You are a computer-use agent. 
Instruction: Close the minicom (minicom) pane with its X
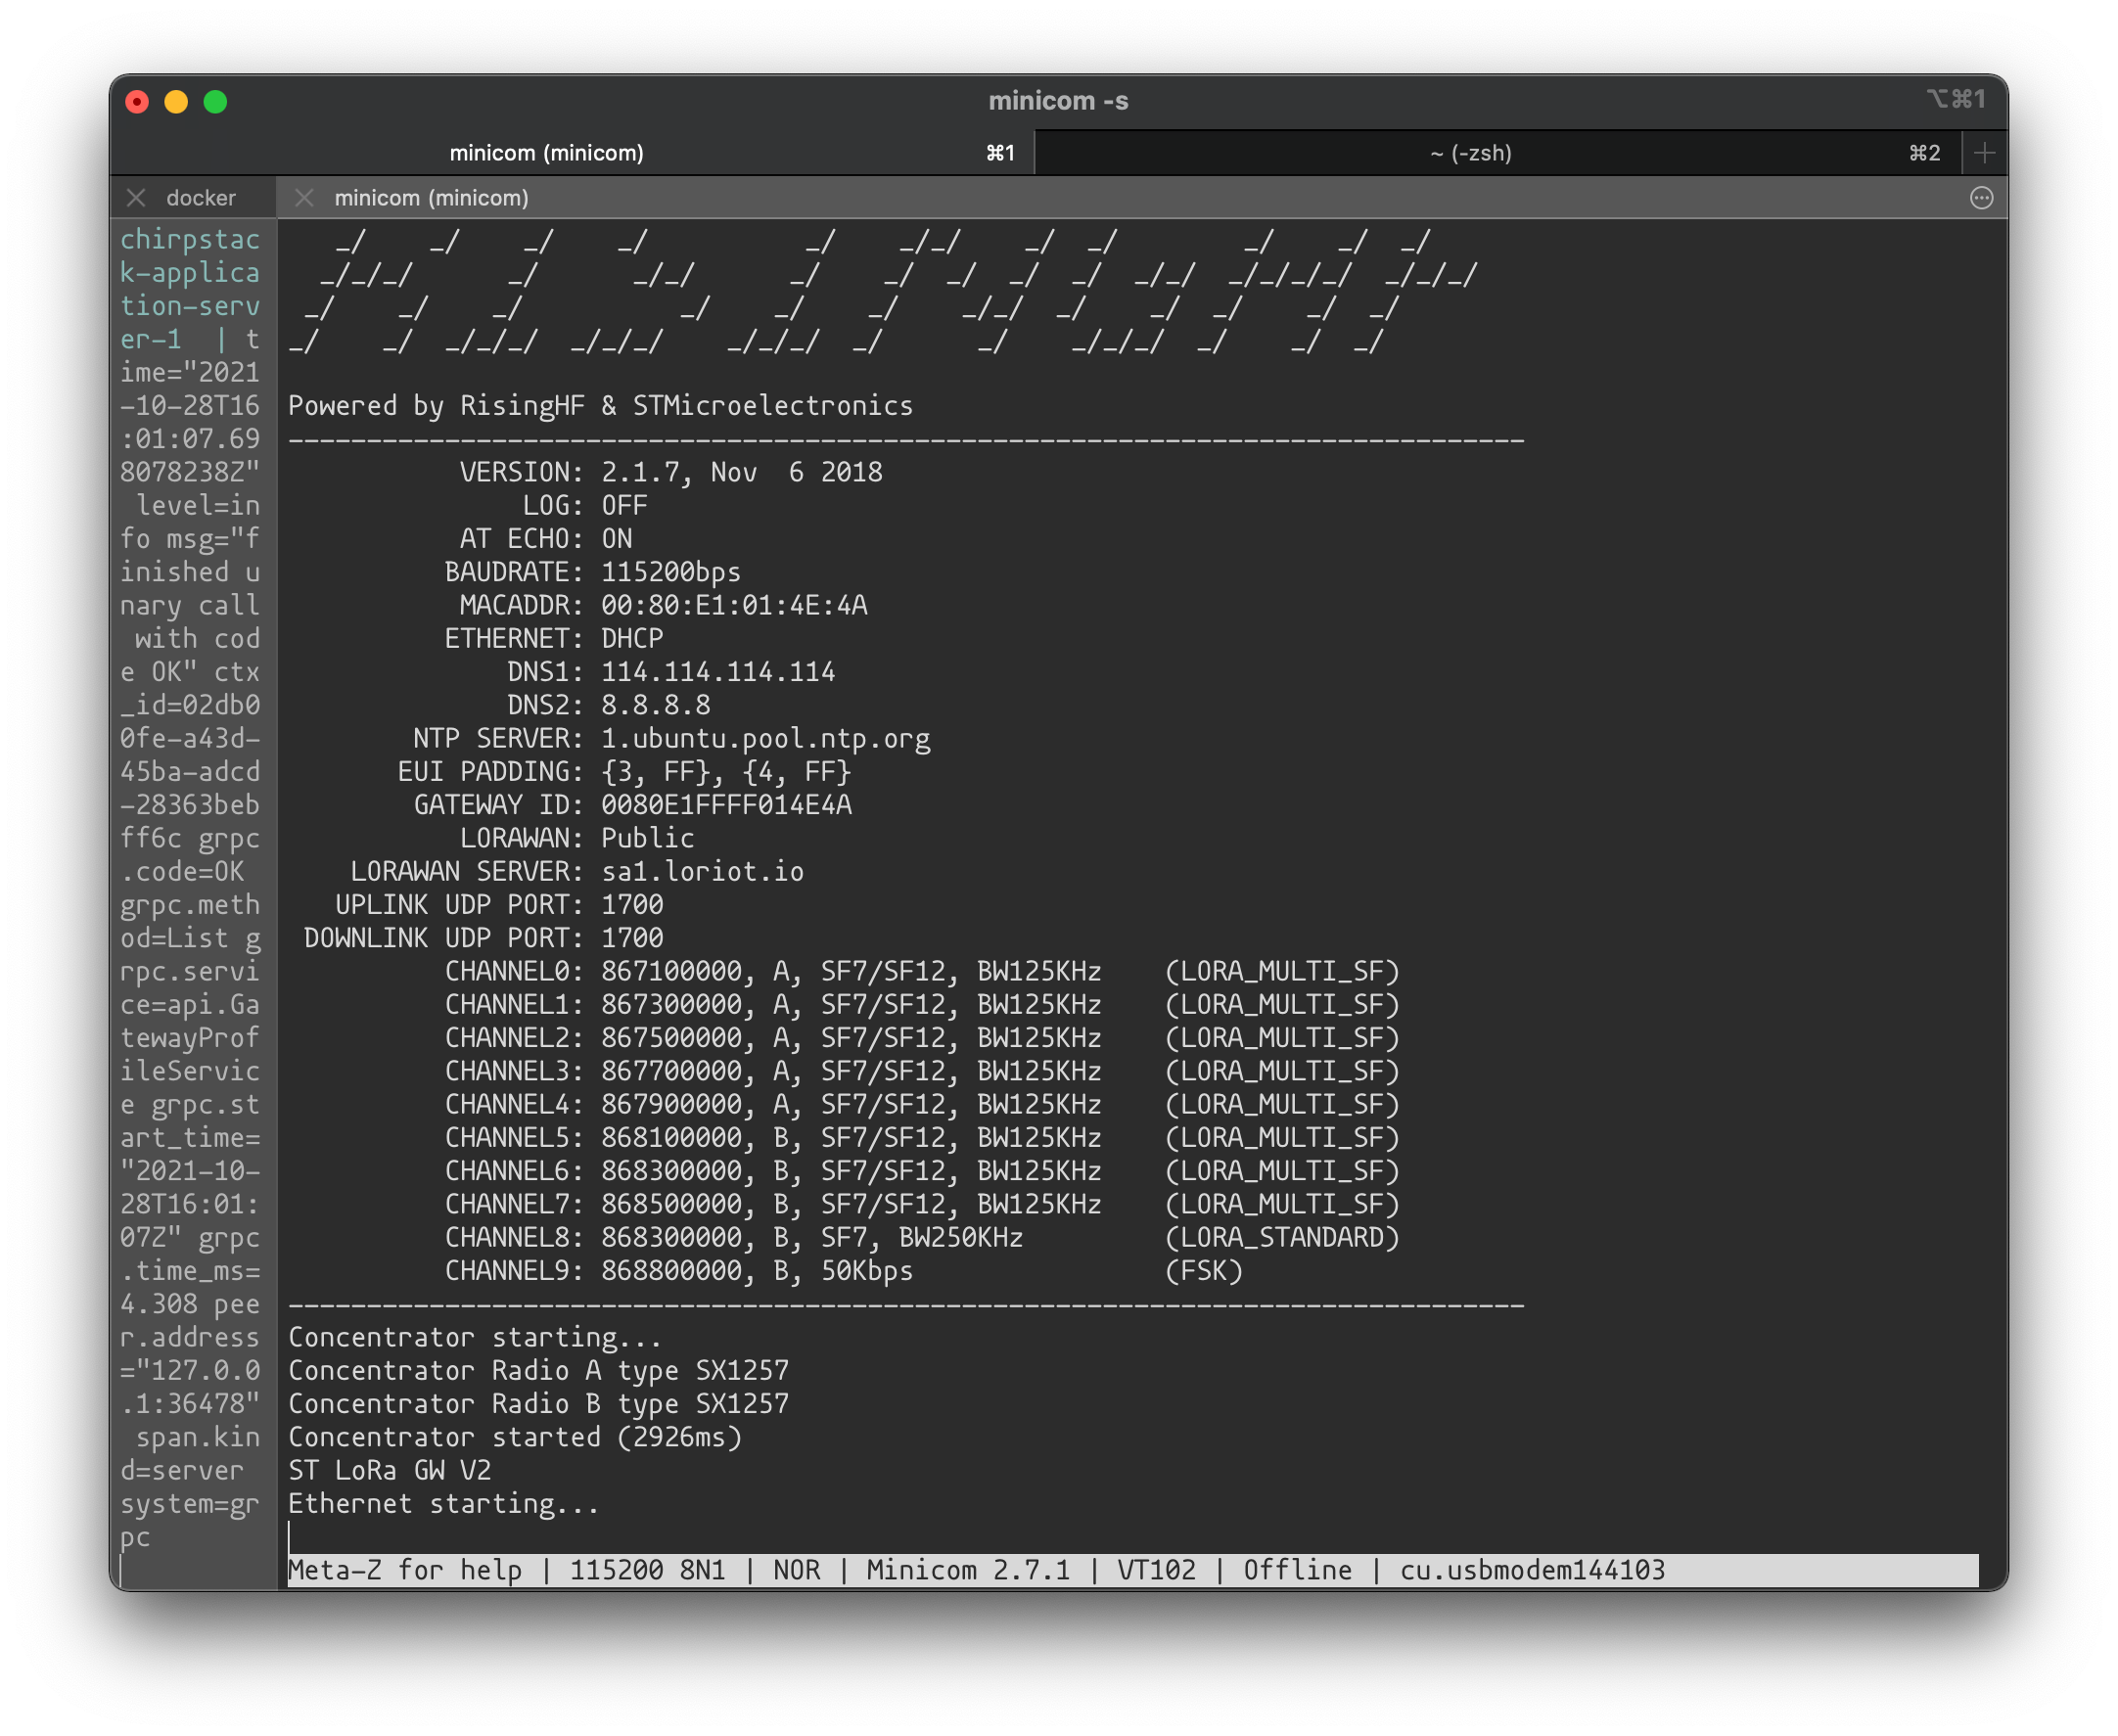pyautogui.click(x=304, y=198)
